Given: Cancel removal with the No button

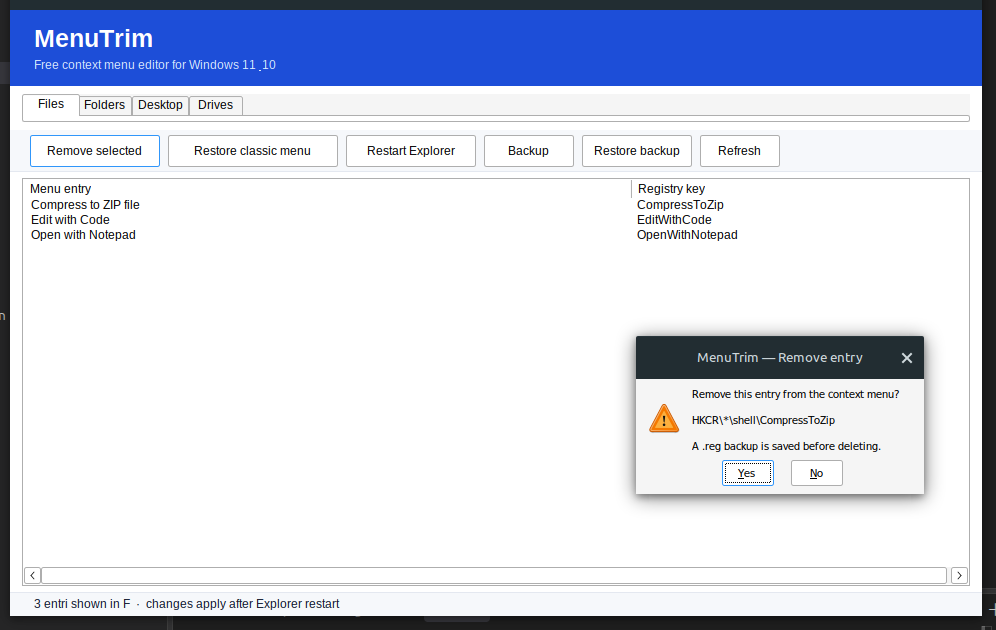Looking at the screenshot, I should pos(816,473).
